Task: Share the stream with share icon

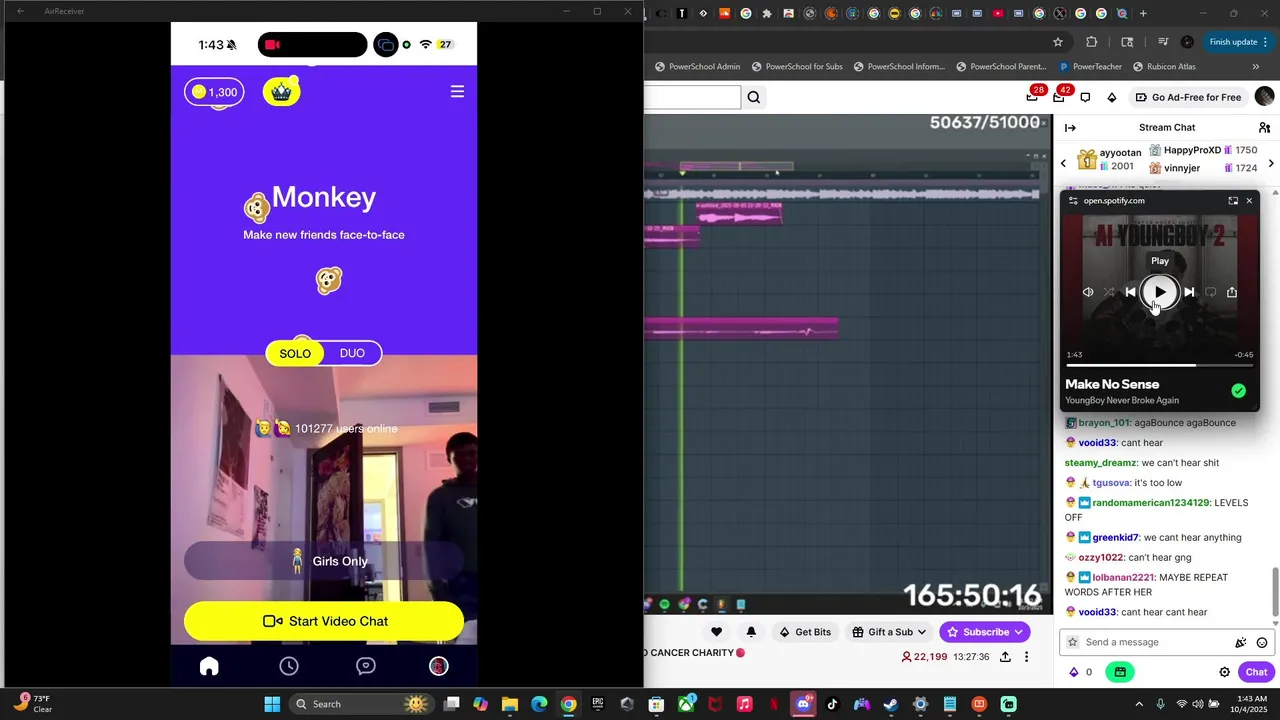Action: [x=1005, y=657]
